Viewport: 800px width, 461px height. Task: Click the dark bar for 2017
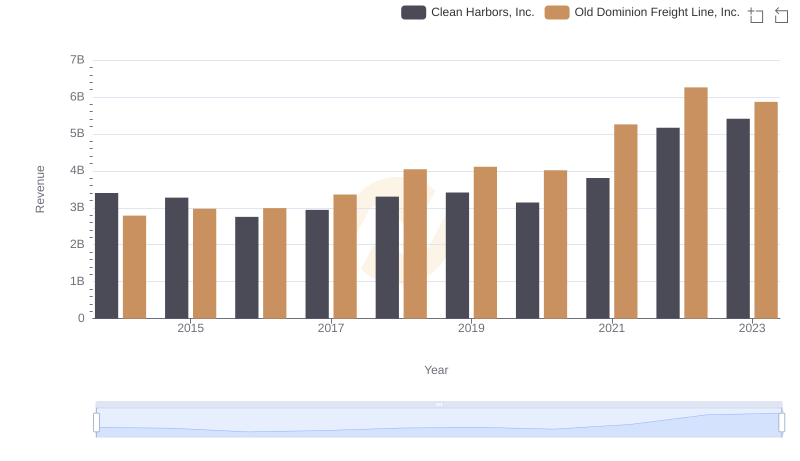point(317,264)
